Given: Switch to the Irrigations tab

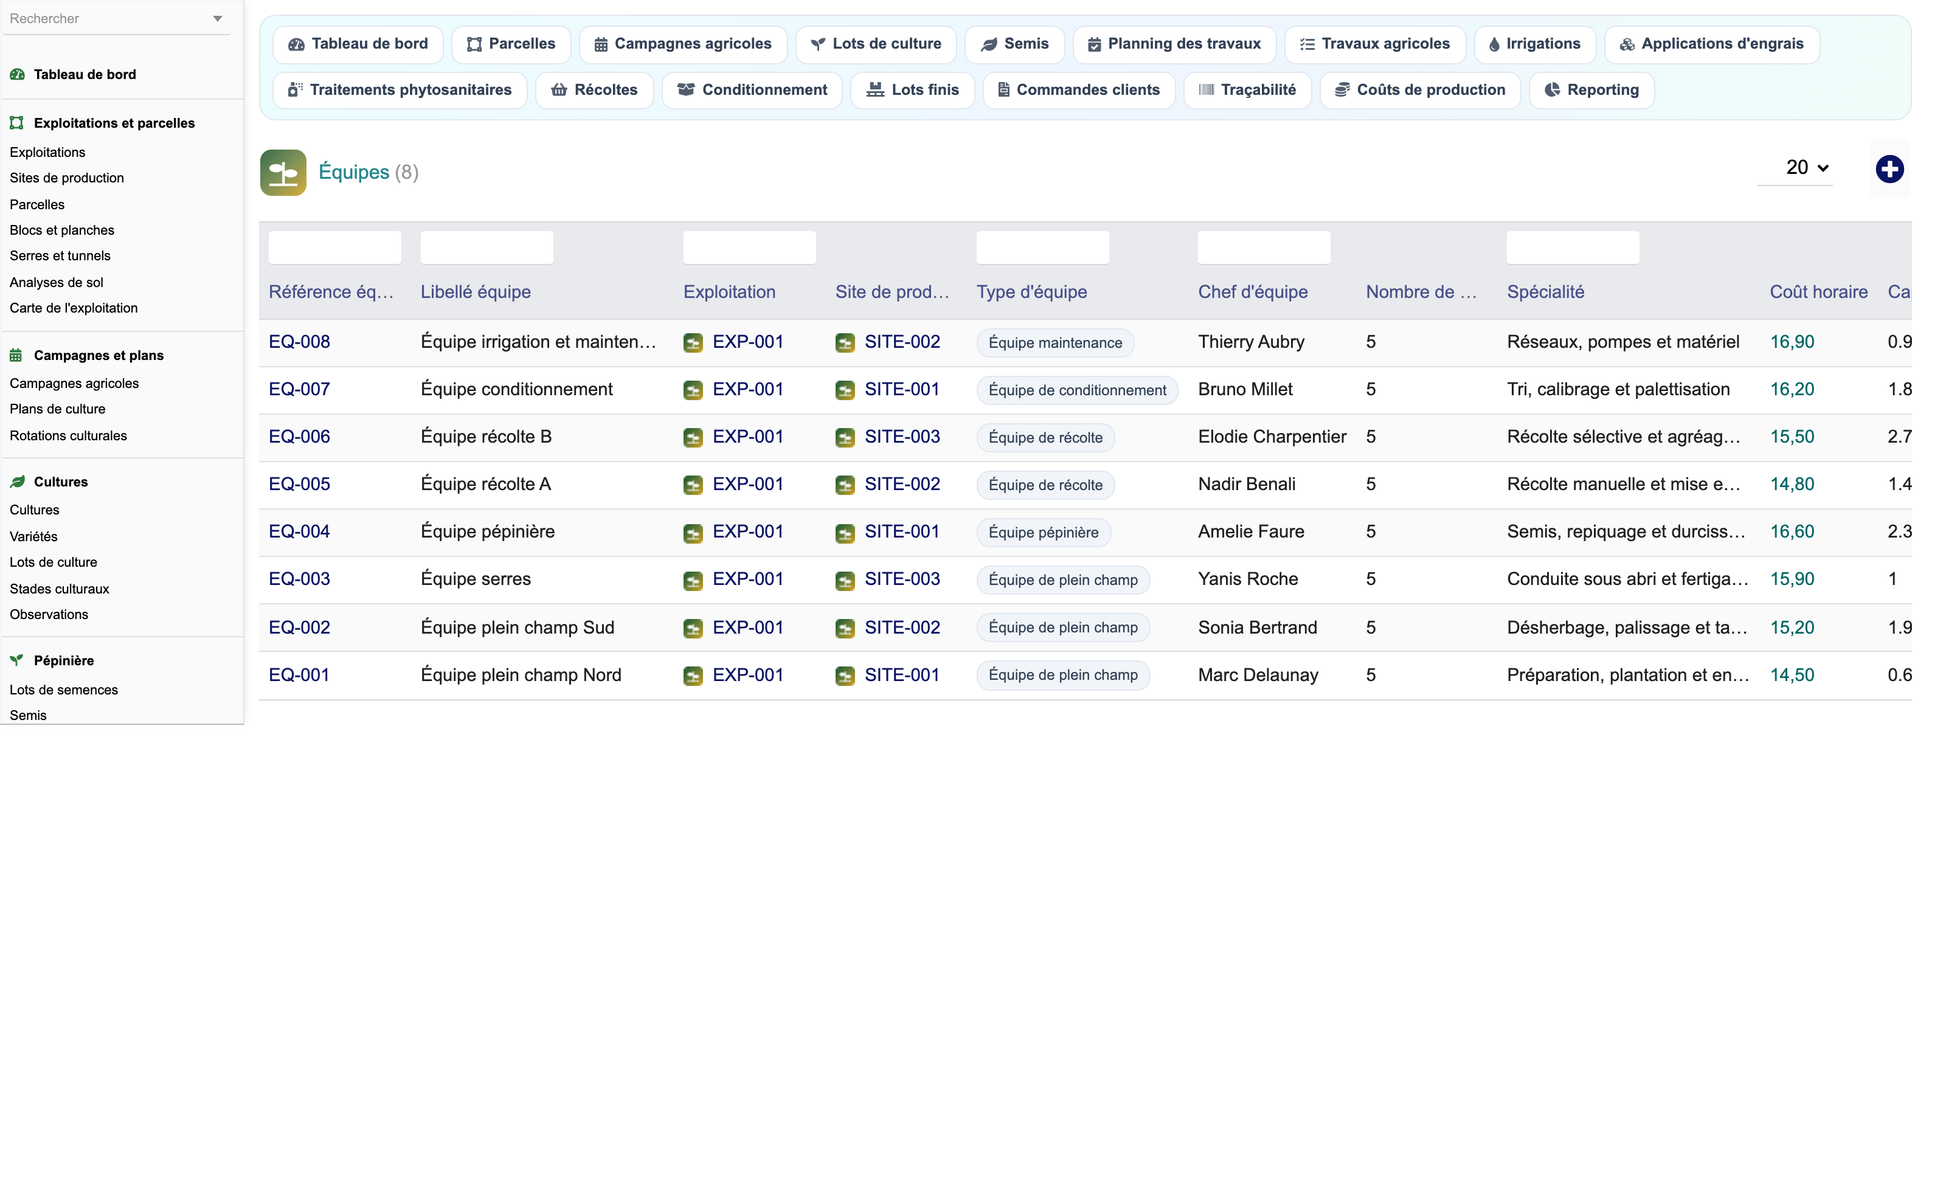Looking at the screenshot, I should (1535, 44).
